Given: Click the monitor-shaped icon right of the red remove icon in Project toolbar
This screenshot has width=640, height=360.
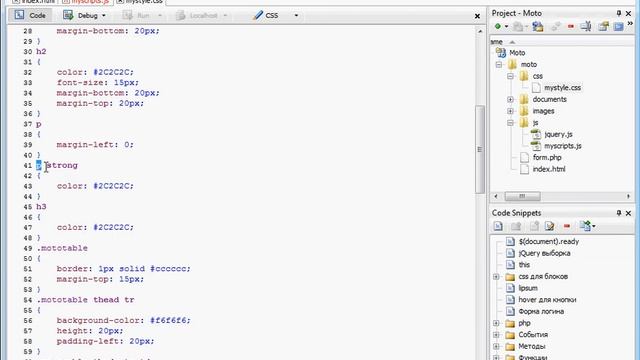Looking at the screenshot, I should (586, 27).
